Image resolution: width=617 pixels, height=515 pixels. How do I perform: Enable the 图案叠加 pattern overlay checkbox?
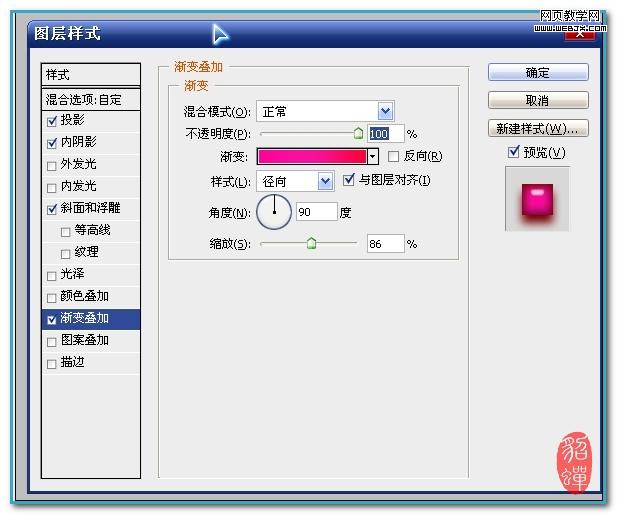pos(52,342)
